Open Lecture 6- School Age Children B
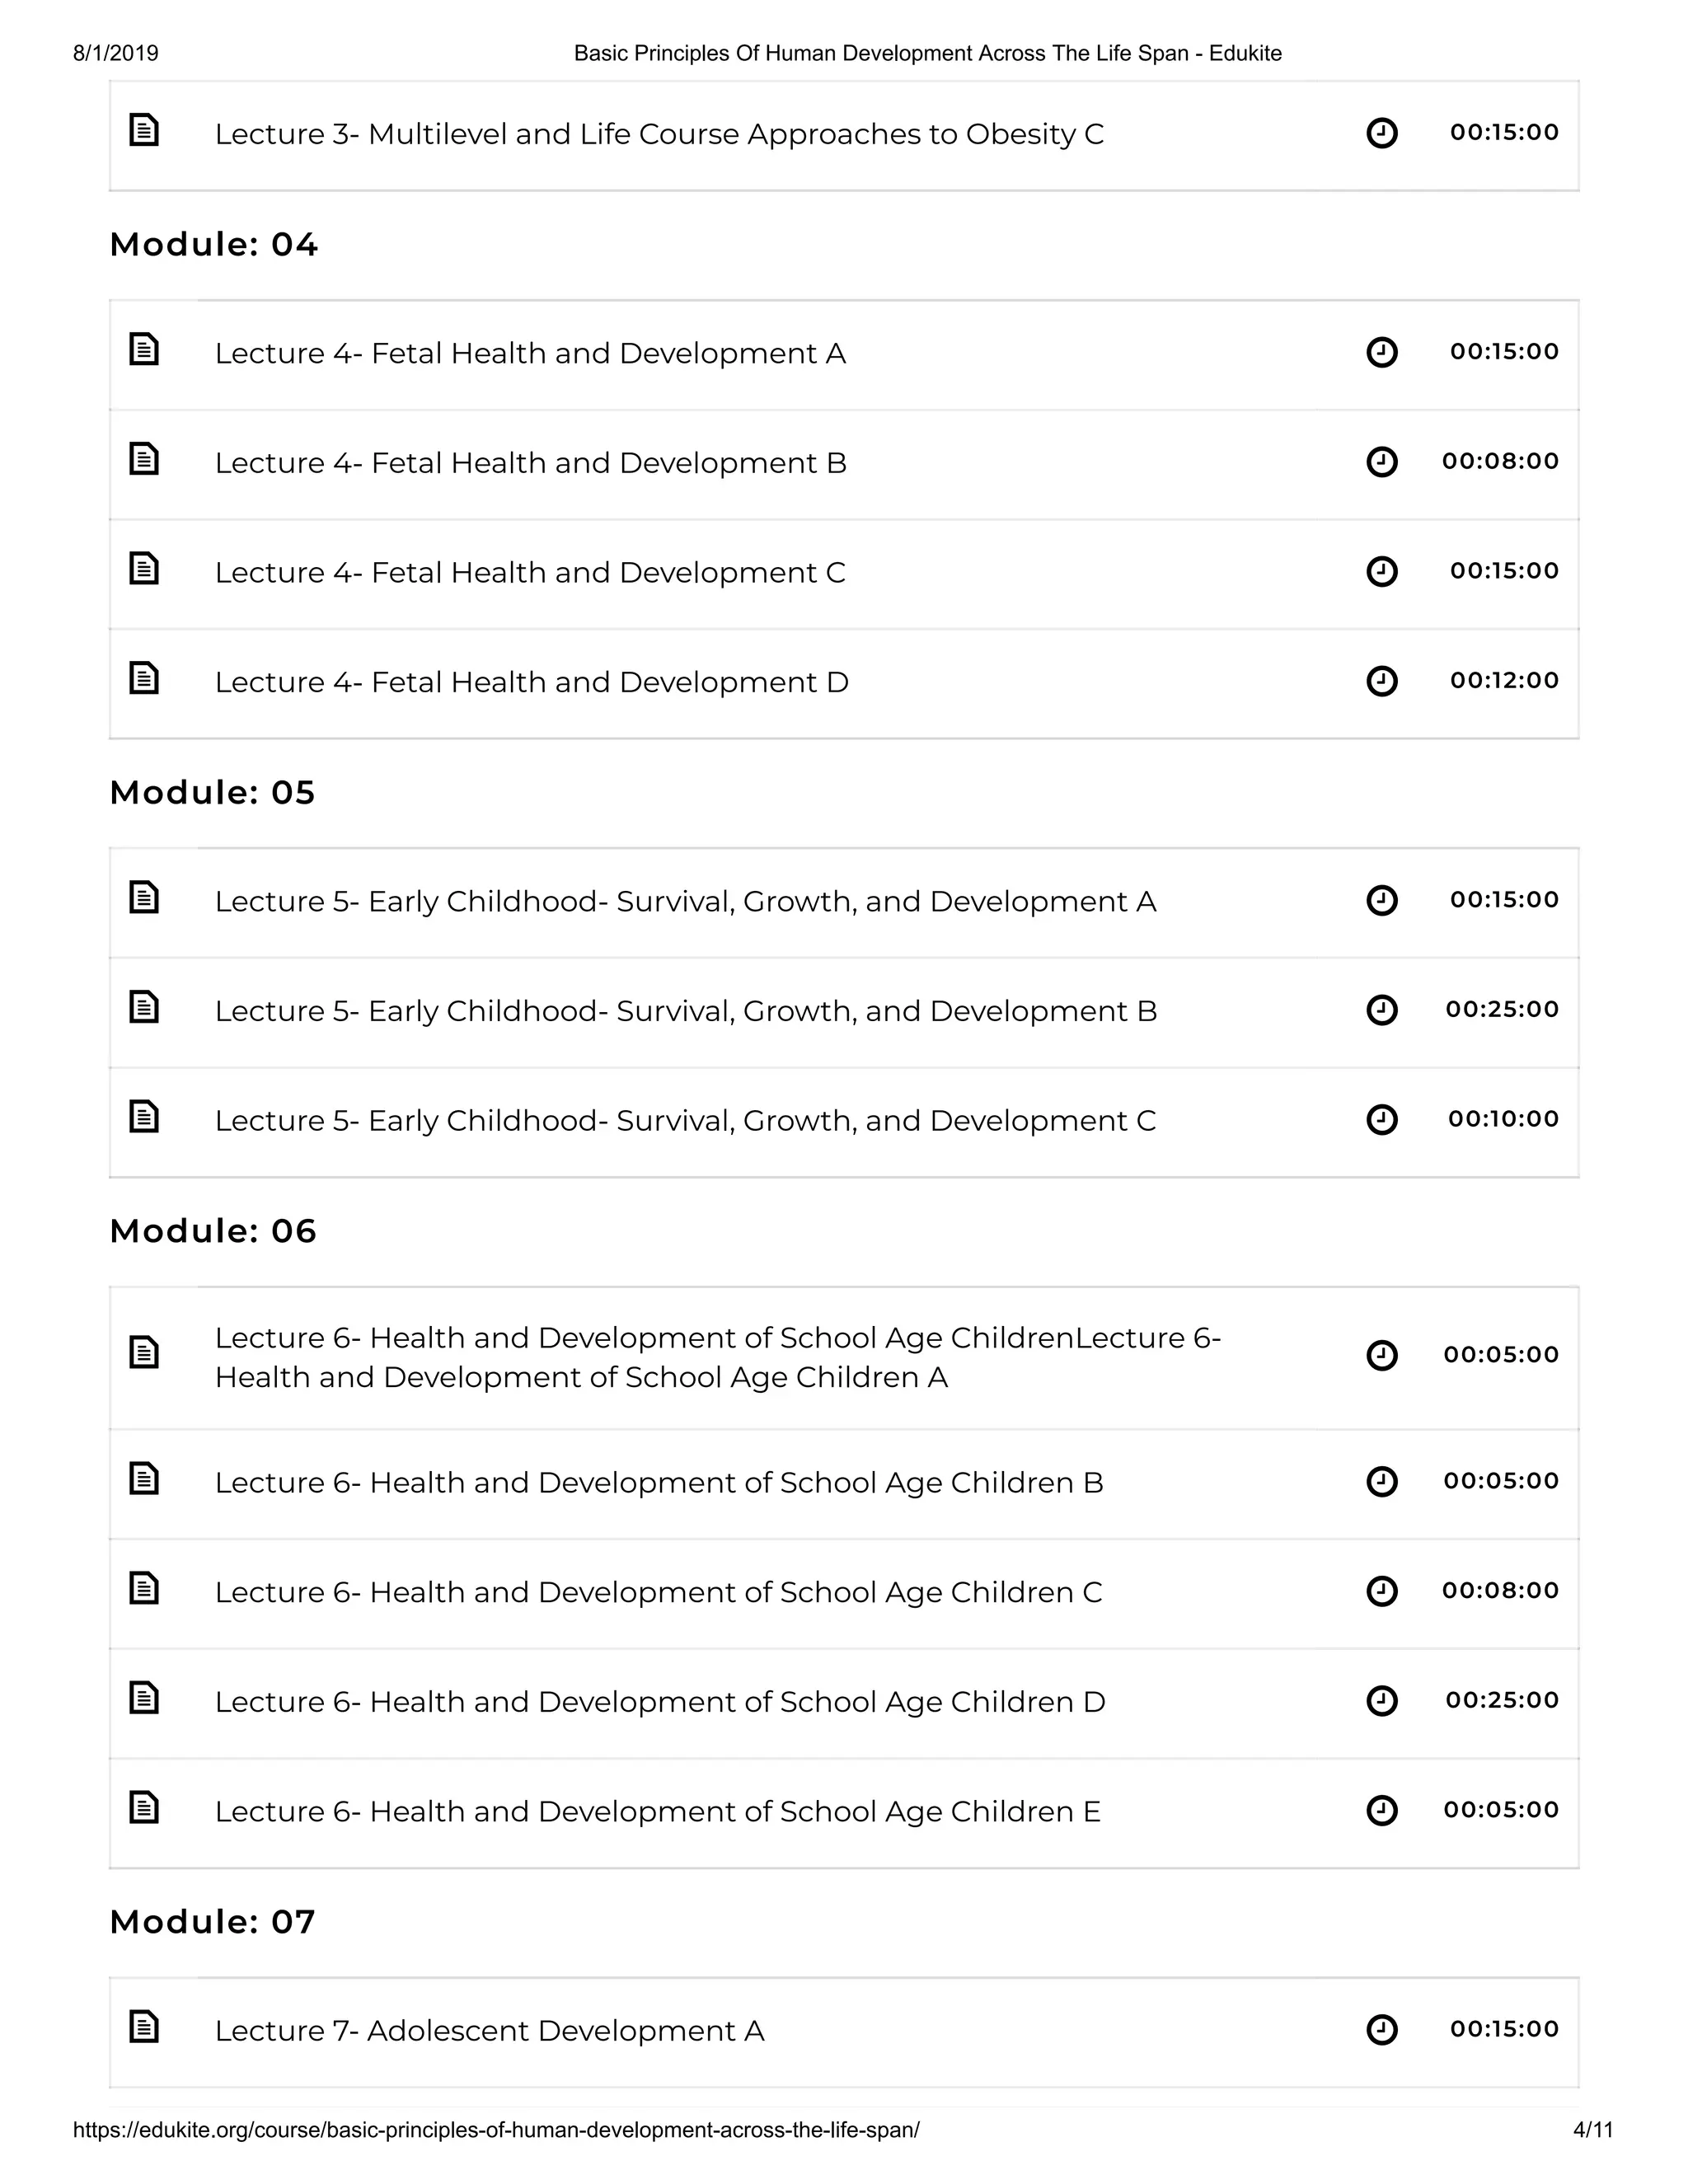 click(x=659, y=1482)
